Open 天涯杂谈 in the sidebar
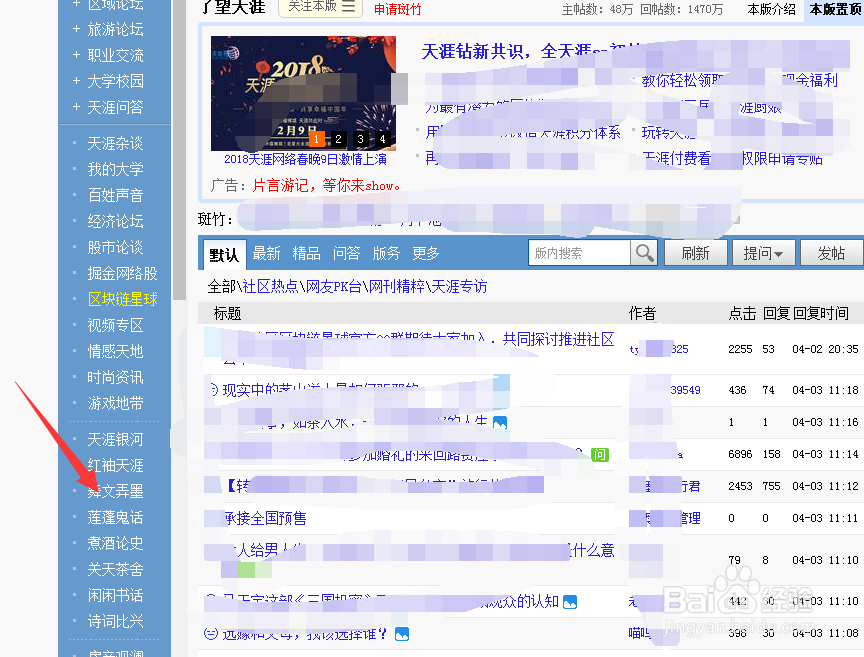The width and height of the screenshot is (864, 657). pos(115,144)
